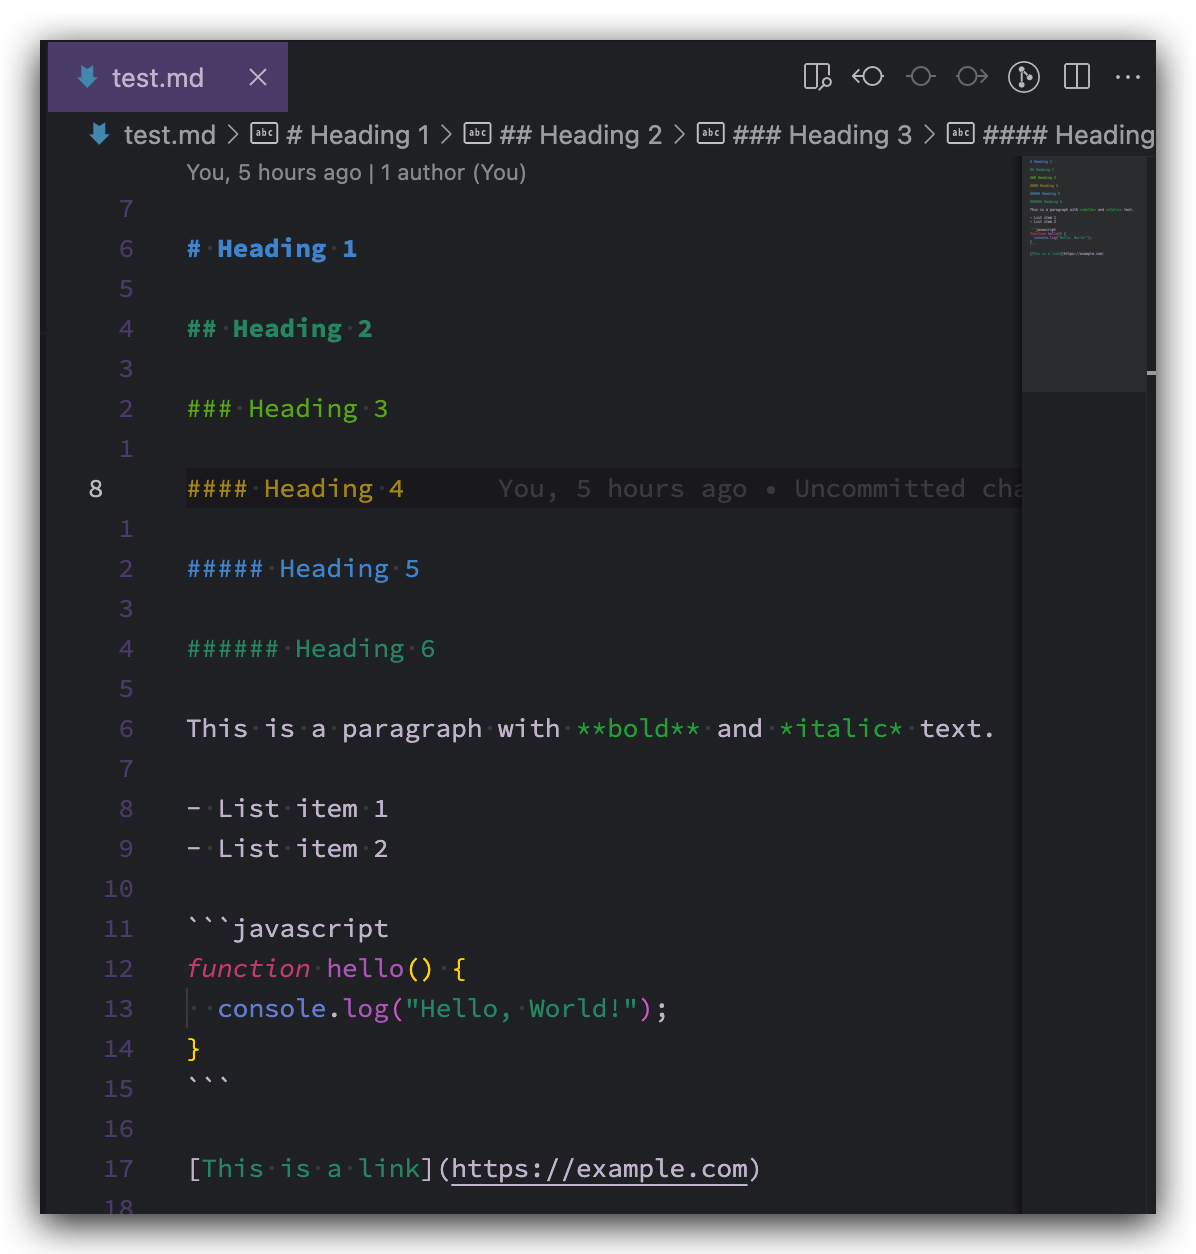This screenshot has width=1196, height=1254.
Task: Place cursor on '## Heading 2' line
Action: point(279,329)
